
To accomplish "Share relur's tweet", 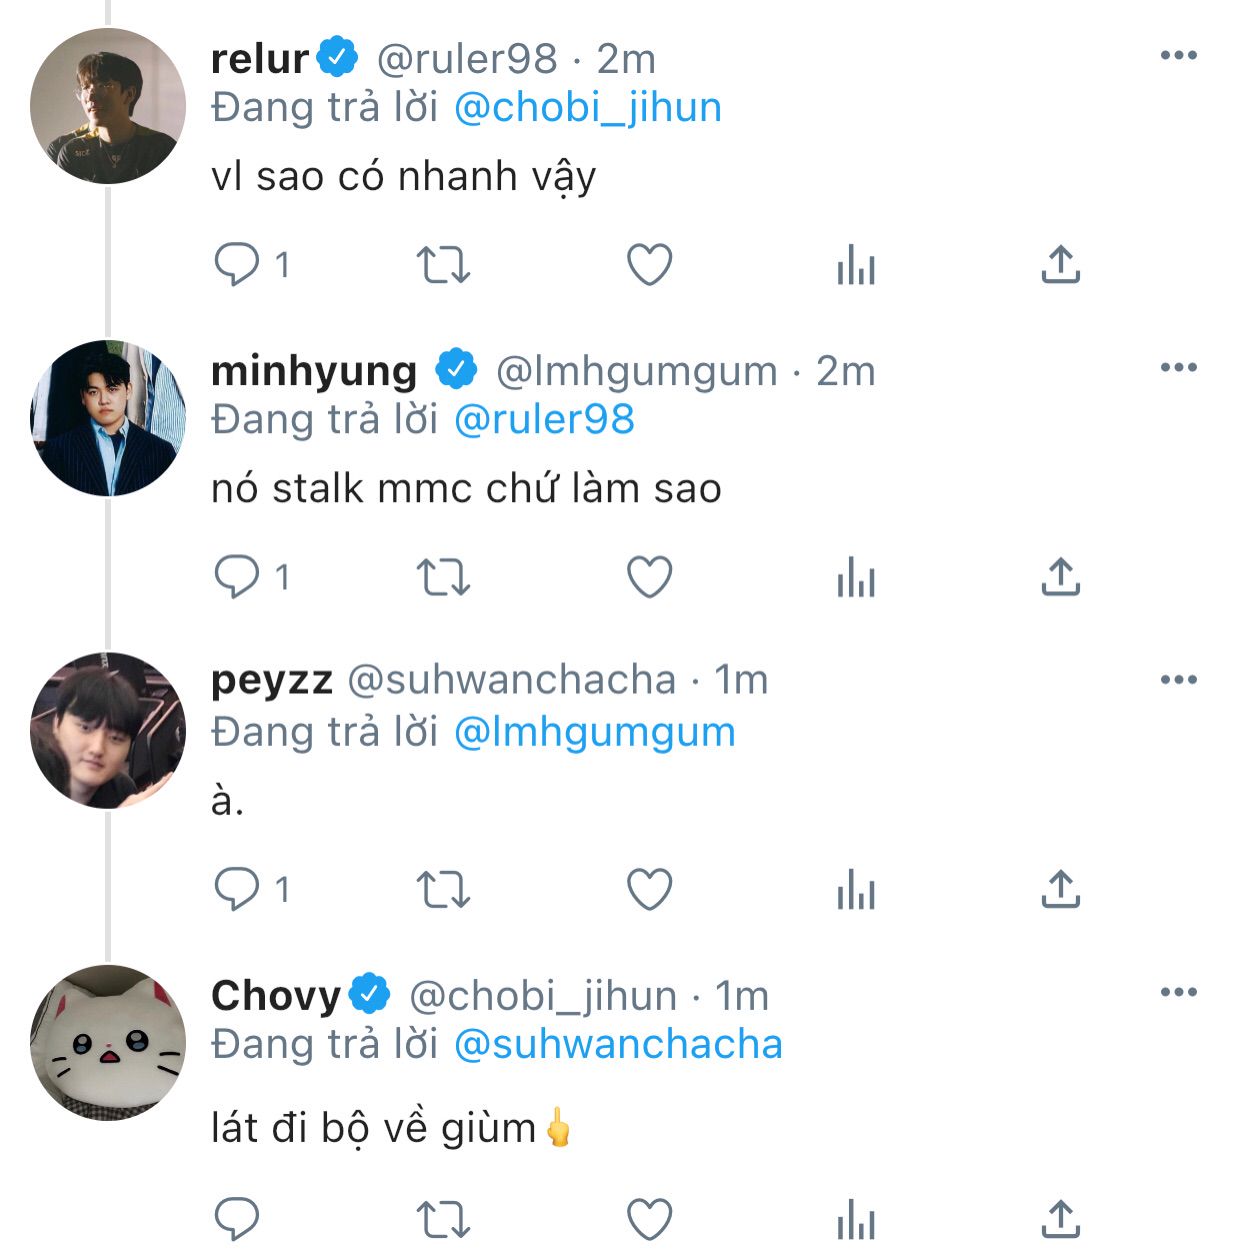I will (1061, 265).
